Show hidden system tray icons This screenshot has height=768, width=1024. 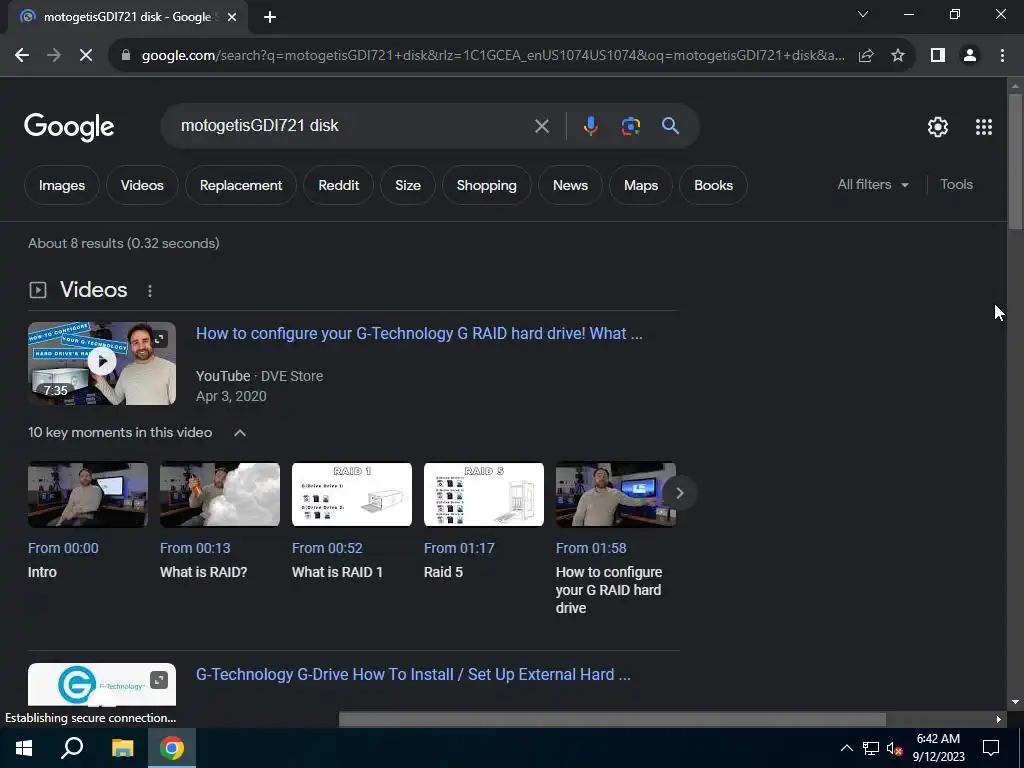pyautogui.click(x=846, y=748)
